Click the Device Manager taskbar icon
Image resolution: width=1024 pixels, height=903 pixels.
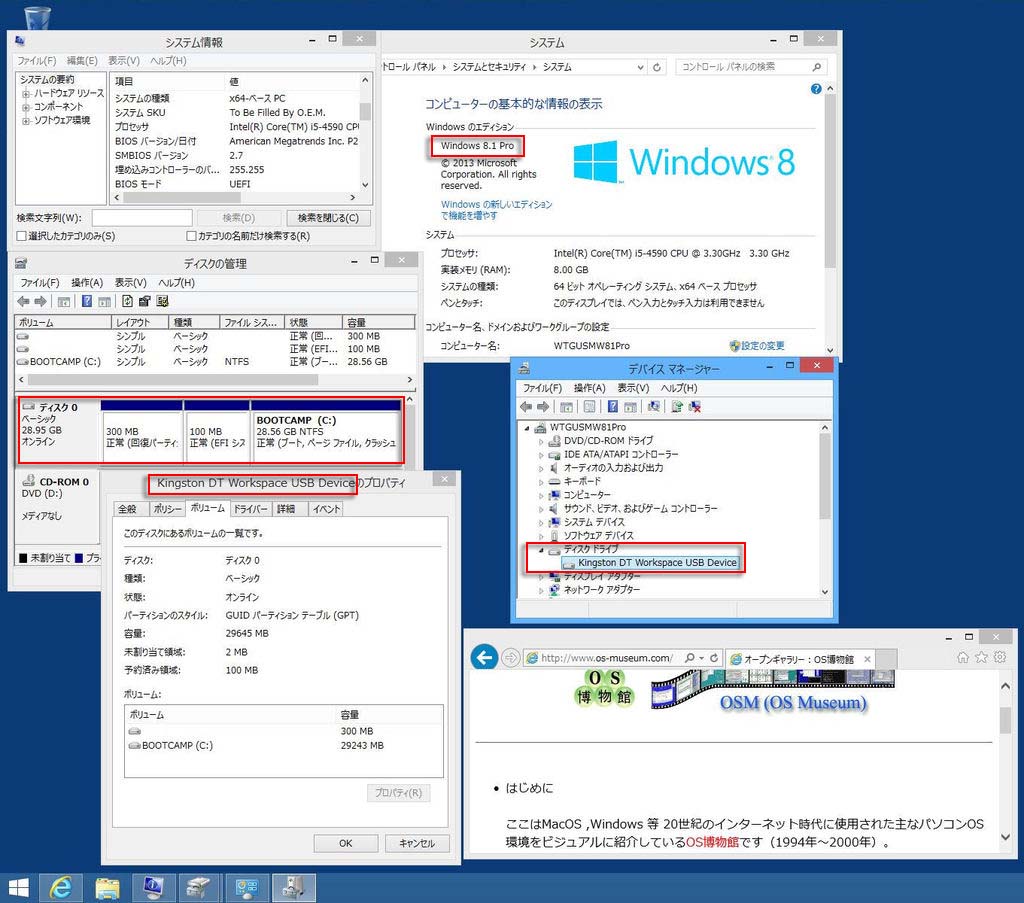point(293,888)
